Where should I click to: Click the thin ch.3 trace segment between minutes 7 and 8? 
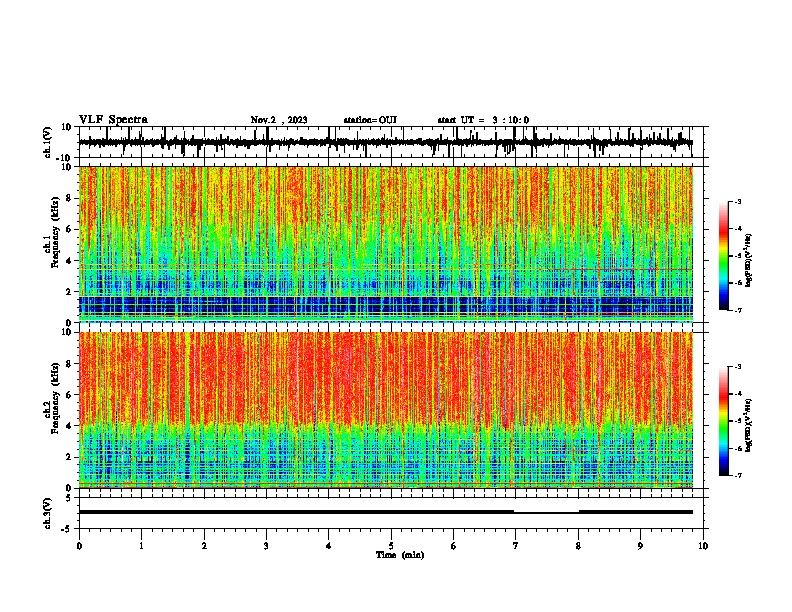click(547, 513)
